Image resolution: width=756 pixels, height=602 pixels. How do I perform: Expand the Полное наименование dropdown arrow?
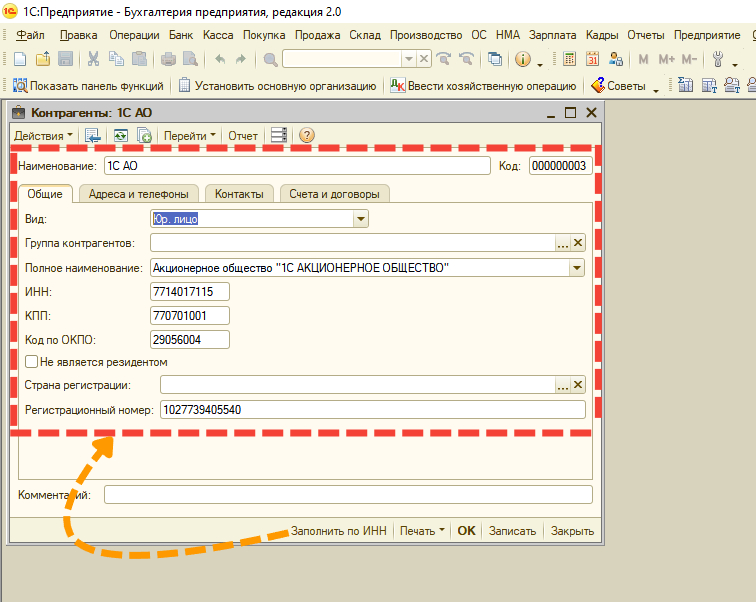[577, 268]
